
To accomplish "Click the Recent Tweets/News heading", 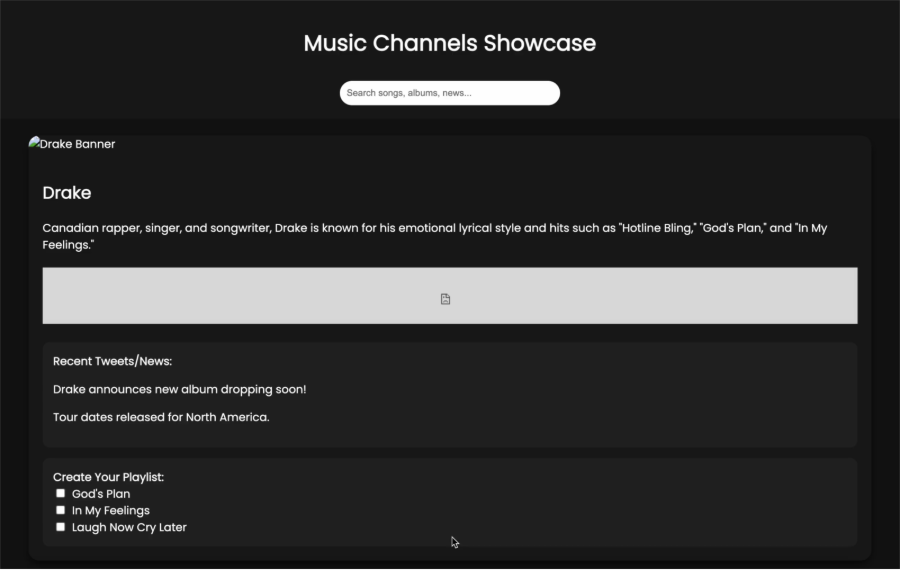I will click(112, 361).
